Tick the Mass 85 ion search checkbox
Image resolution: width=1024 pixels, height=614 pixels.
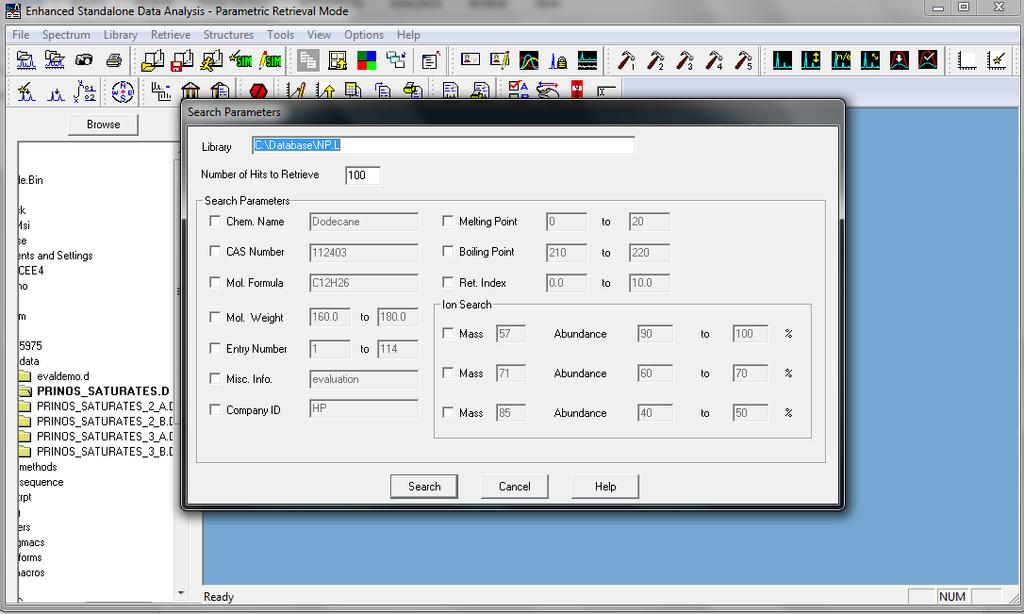[447, 413]
